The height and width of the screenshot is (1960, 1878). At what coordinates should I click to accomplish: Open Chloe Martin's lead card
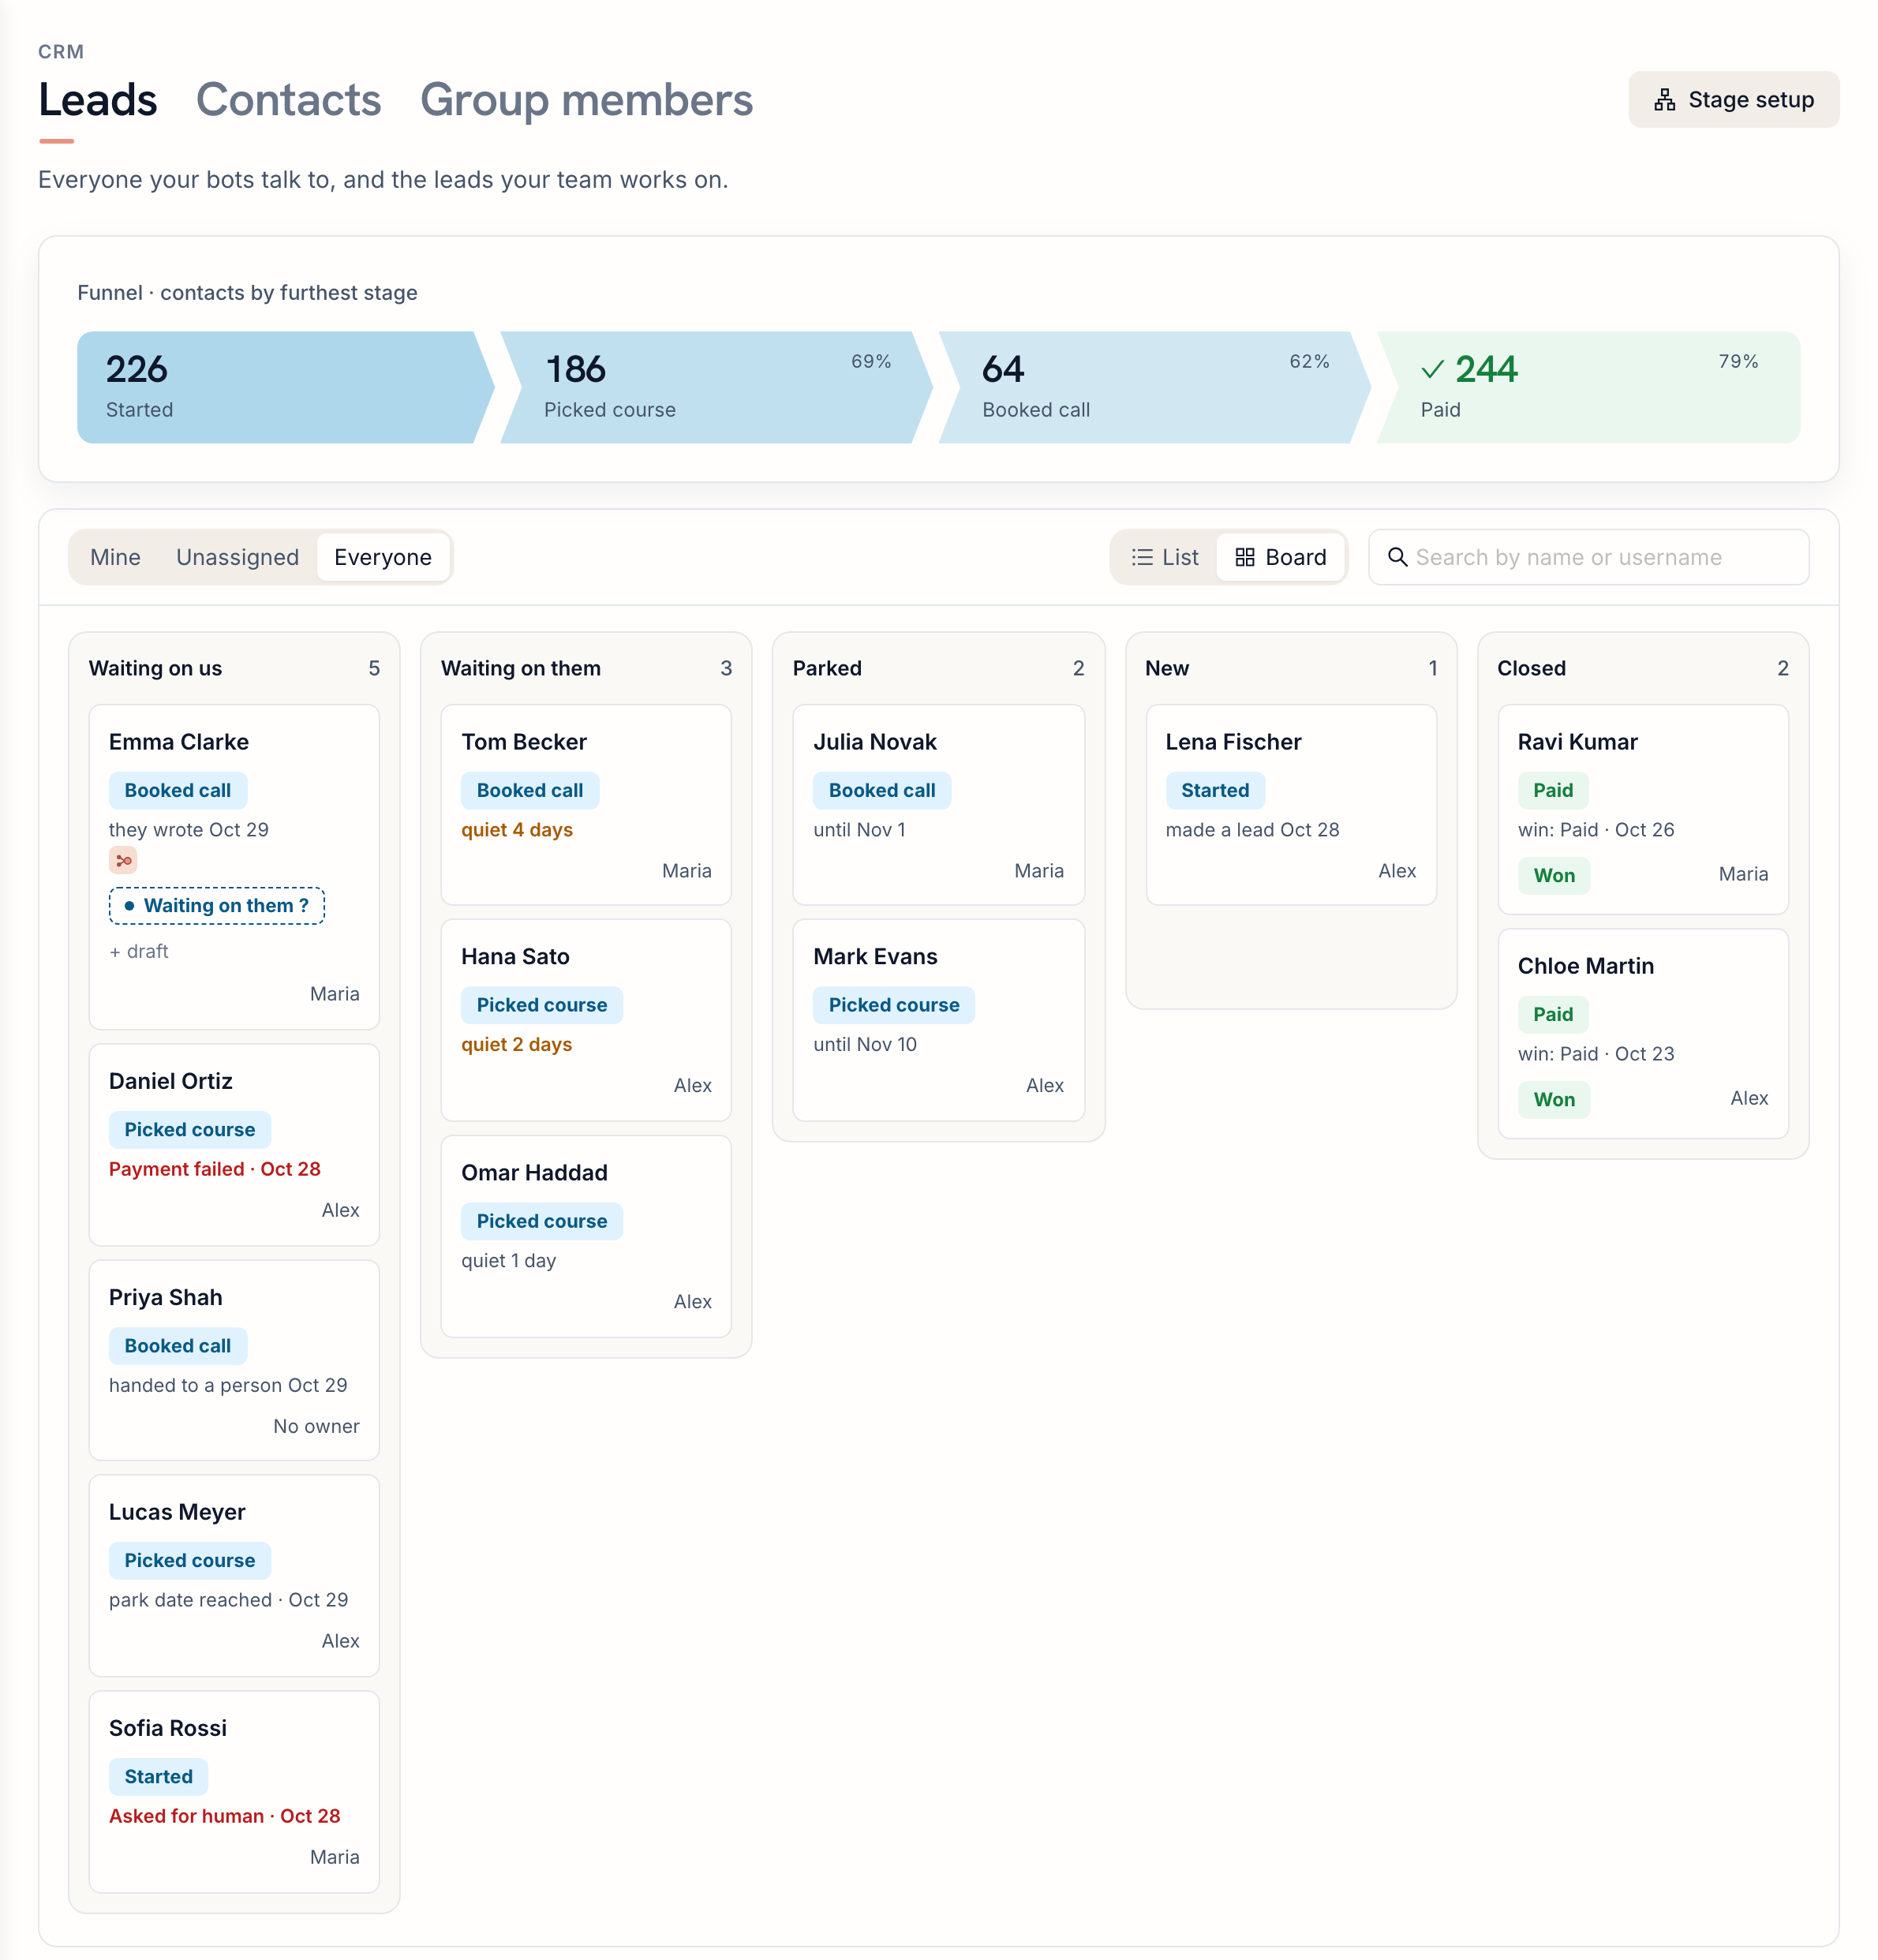point(1643,1034)
